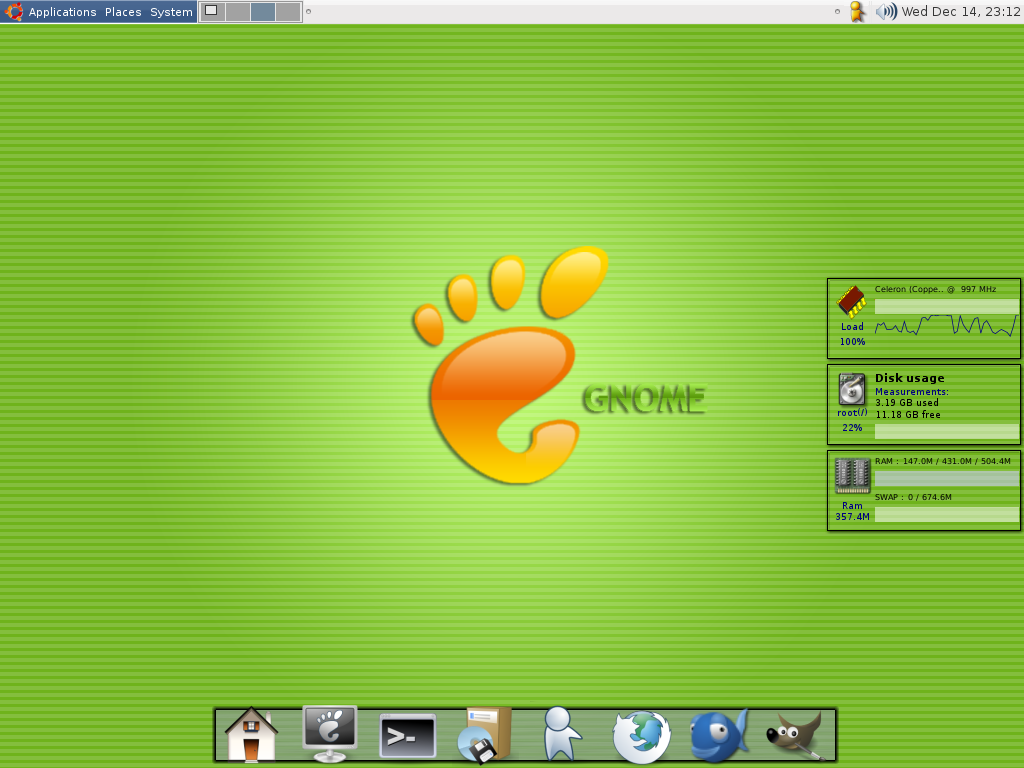Click the disk usage progress bar
Image resolution: width=1024 pixels, height=768 pixels.
[946, 431]
